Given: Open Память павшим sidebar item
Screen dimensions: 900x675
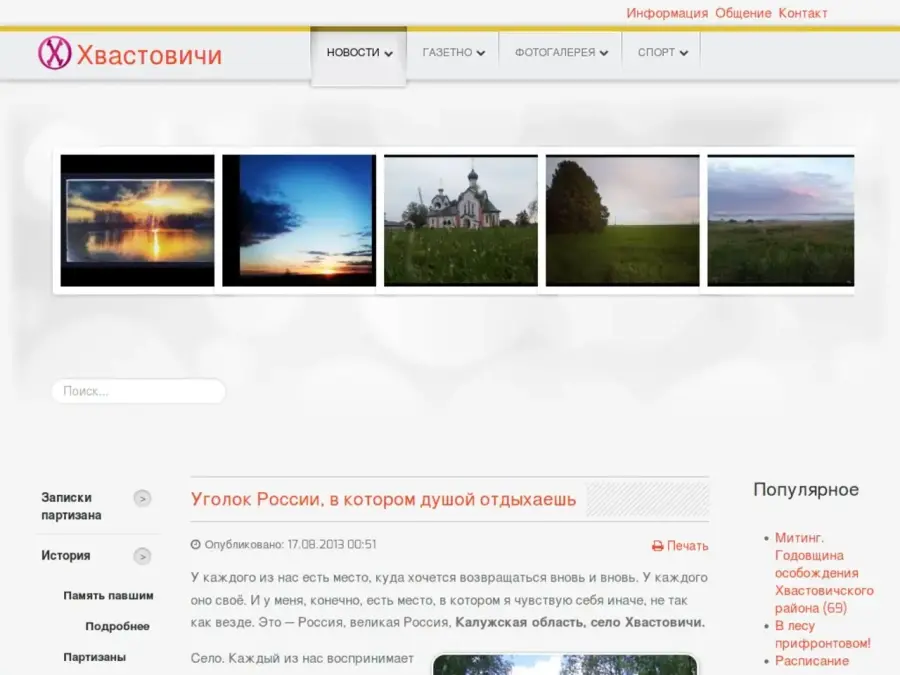Looking at the screenshot, I should (108, 596).
